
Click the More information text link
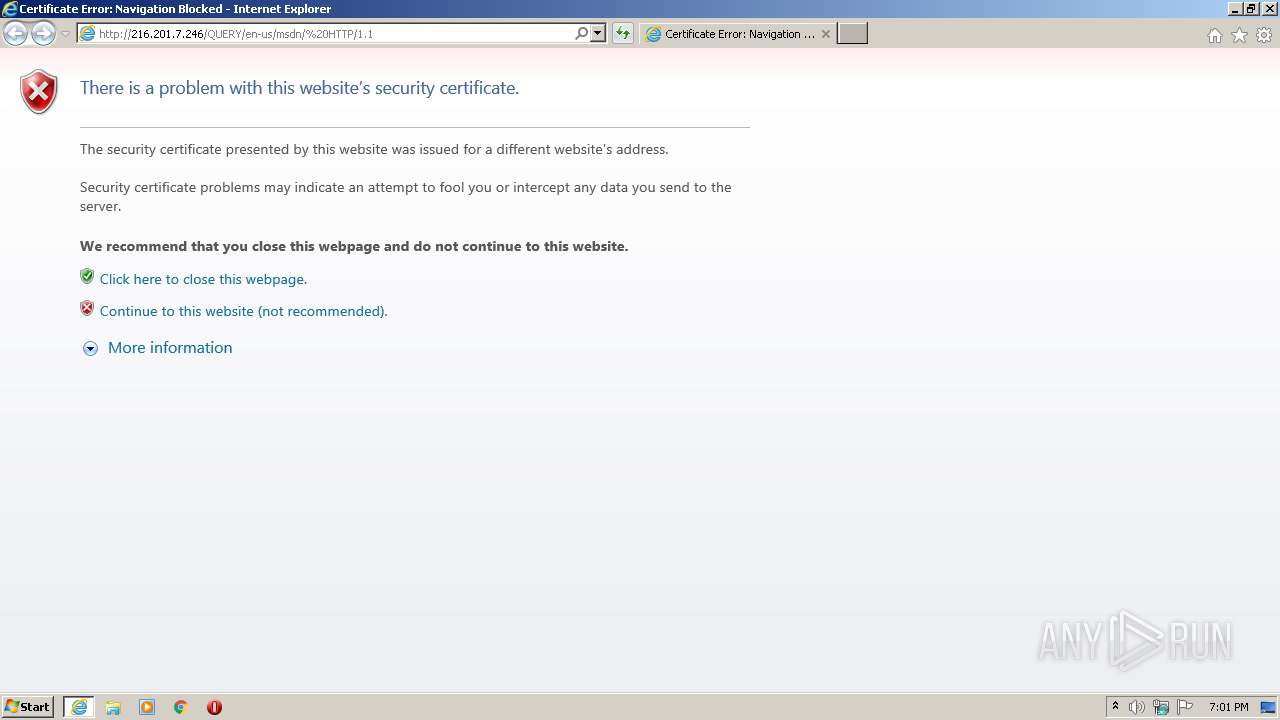pyautogui.click(x=170, y=348)
